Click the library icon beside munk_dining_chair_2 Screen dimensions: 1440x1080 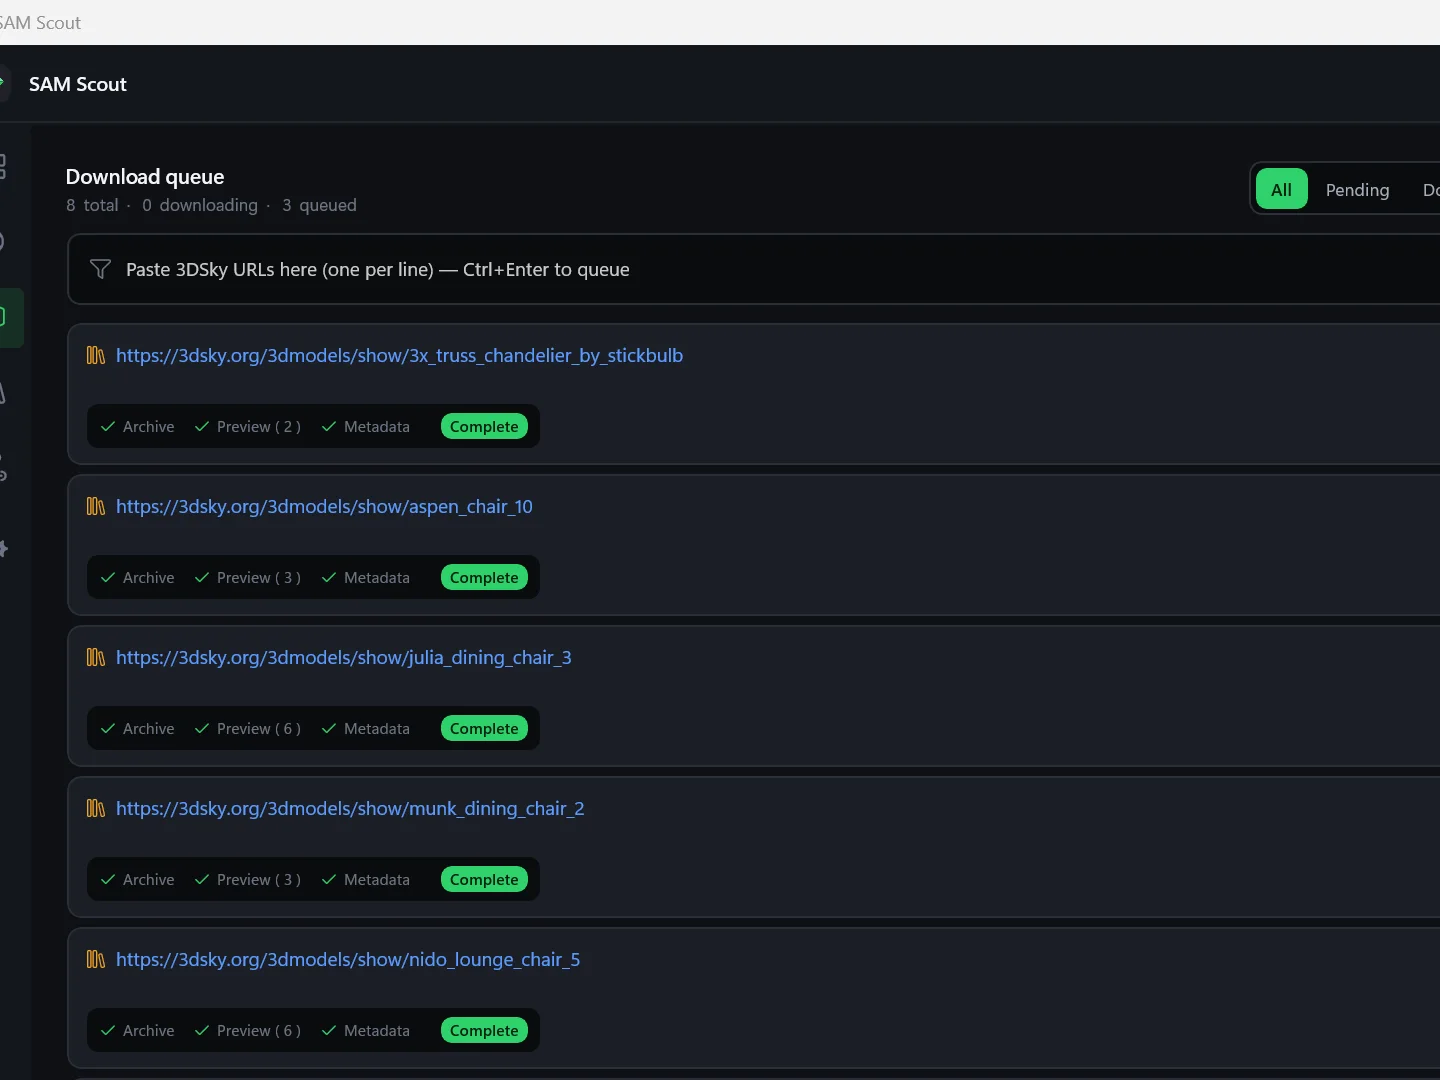96,808
